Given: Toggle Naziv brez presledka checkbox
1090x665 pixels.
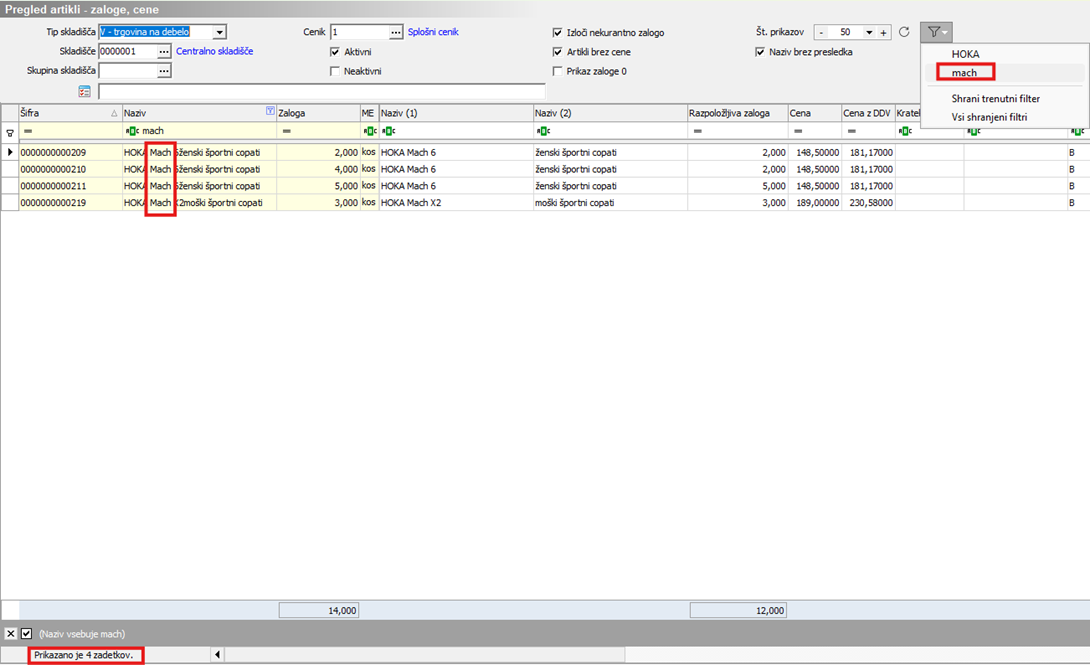Looking at the screenshot, I should coord(760,51).
